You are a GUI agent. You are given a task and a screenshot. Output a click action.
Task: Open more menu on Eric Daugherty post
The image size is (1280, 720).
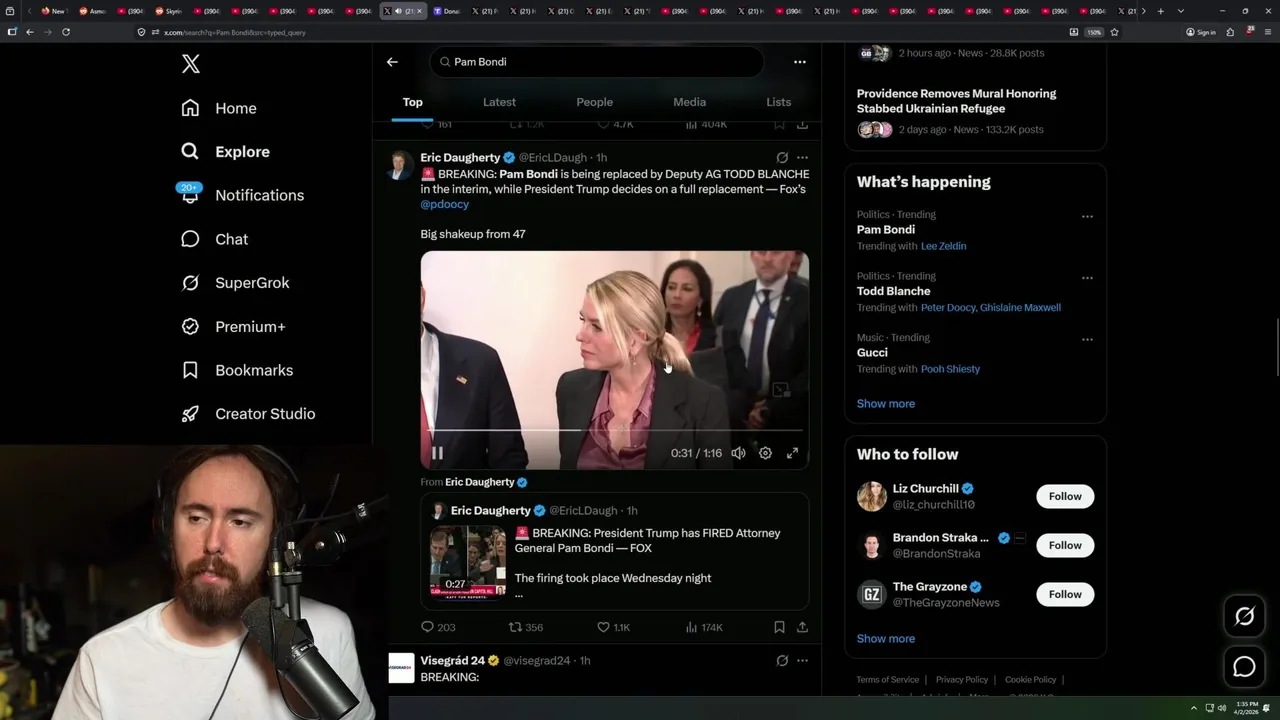pos(802,158)
